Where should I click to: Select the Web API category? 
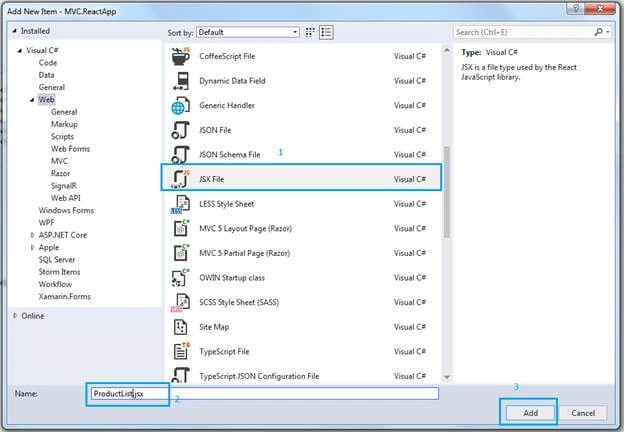pyautogui.click(x=66, y=198)
